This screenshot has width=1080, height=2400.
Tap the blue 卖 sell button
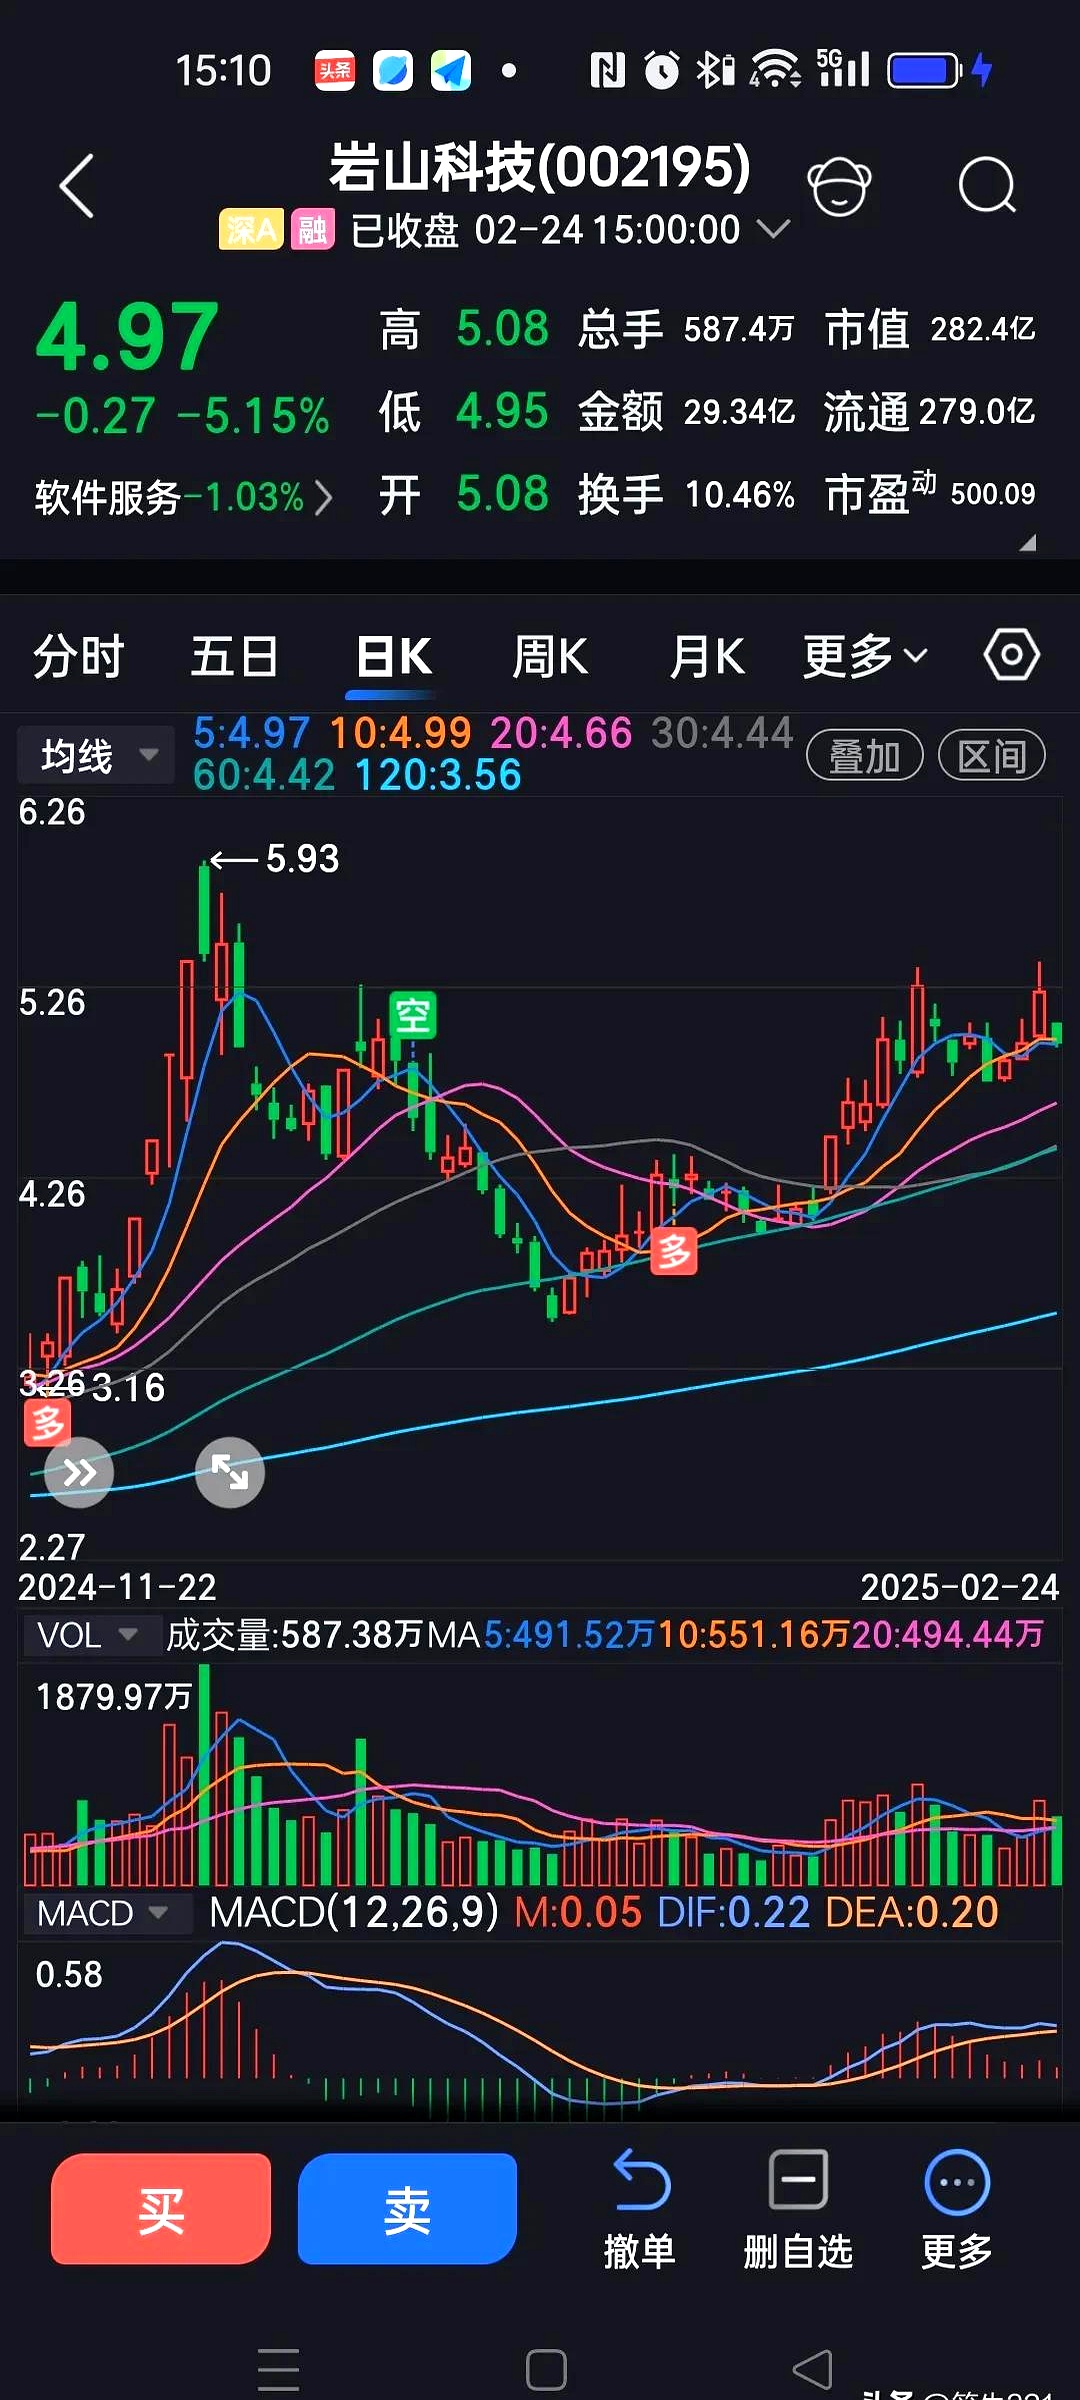[x=408, y=2209]
